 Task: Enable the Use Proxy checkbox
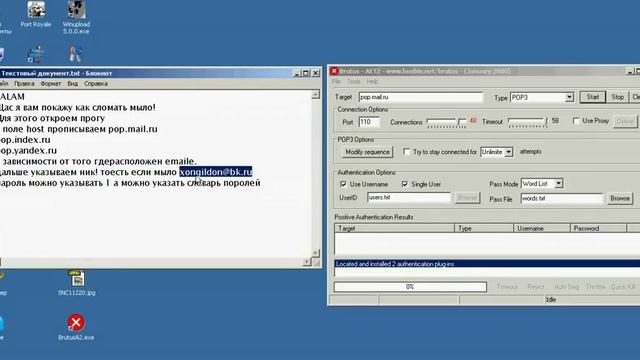click(x=576, y=121)
